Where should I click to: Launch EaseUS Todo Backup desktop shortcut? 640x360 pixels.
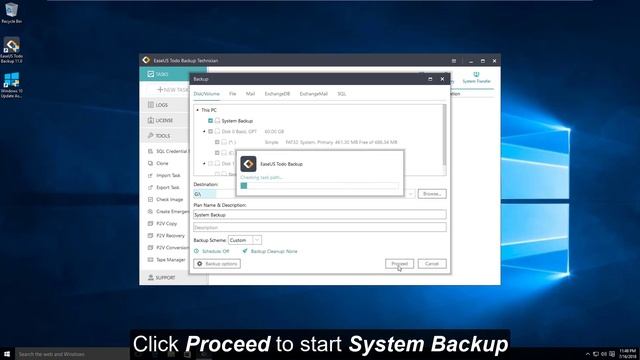[11, 50]
